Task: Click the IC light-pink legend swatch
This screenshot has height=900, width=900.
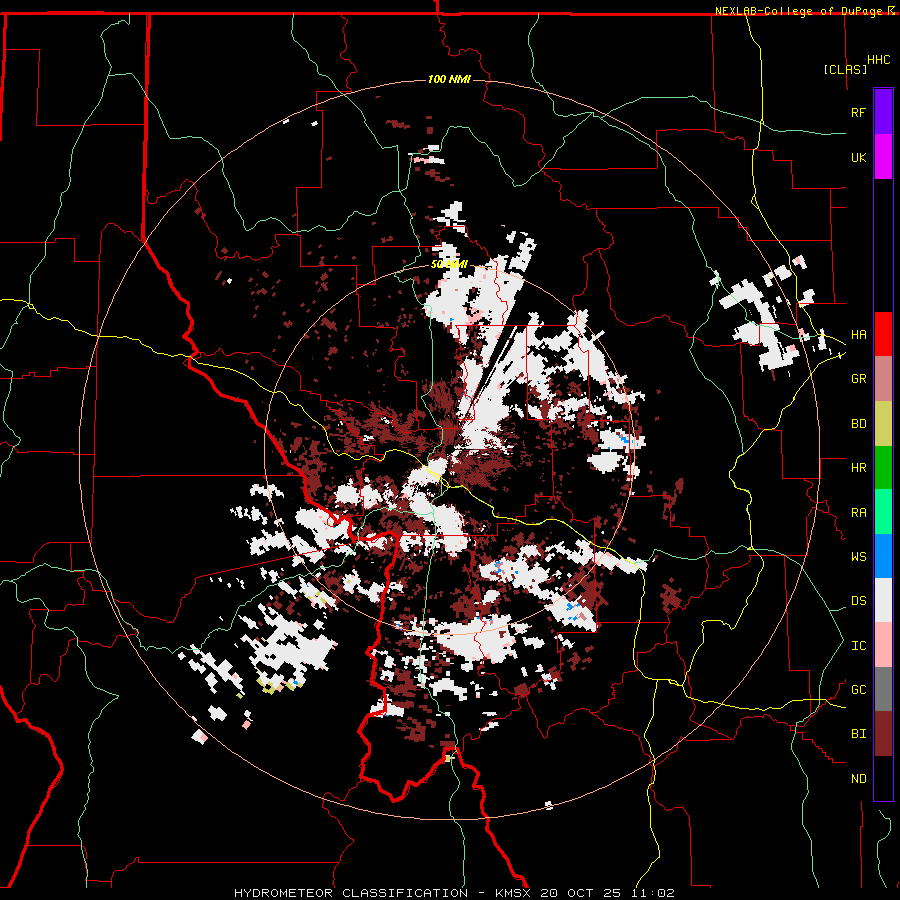Action: [x=883, y=645]
